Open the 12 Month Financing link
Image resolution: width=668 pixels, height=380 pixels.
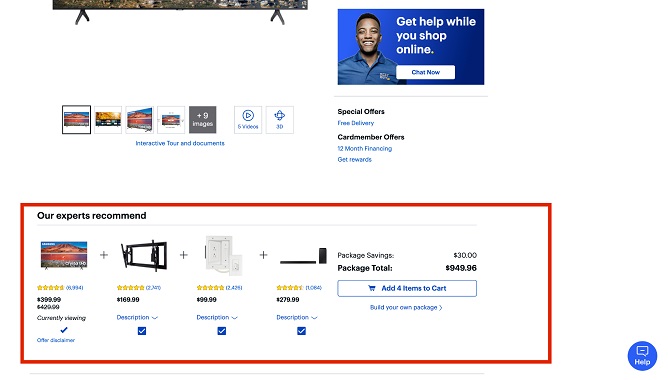point(365,149)
